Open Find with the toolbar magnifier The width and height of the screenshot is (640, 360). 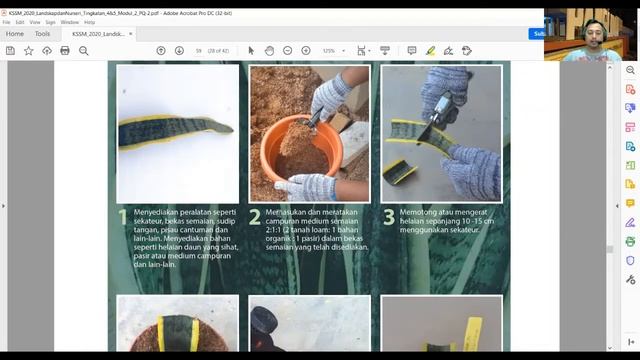pyautogui.click(x=84, y=51)
